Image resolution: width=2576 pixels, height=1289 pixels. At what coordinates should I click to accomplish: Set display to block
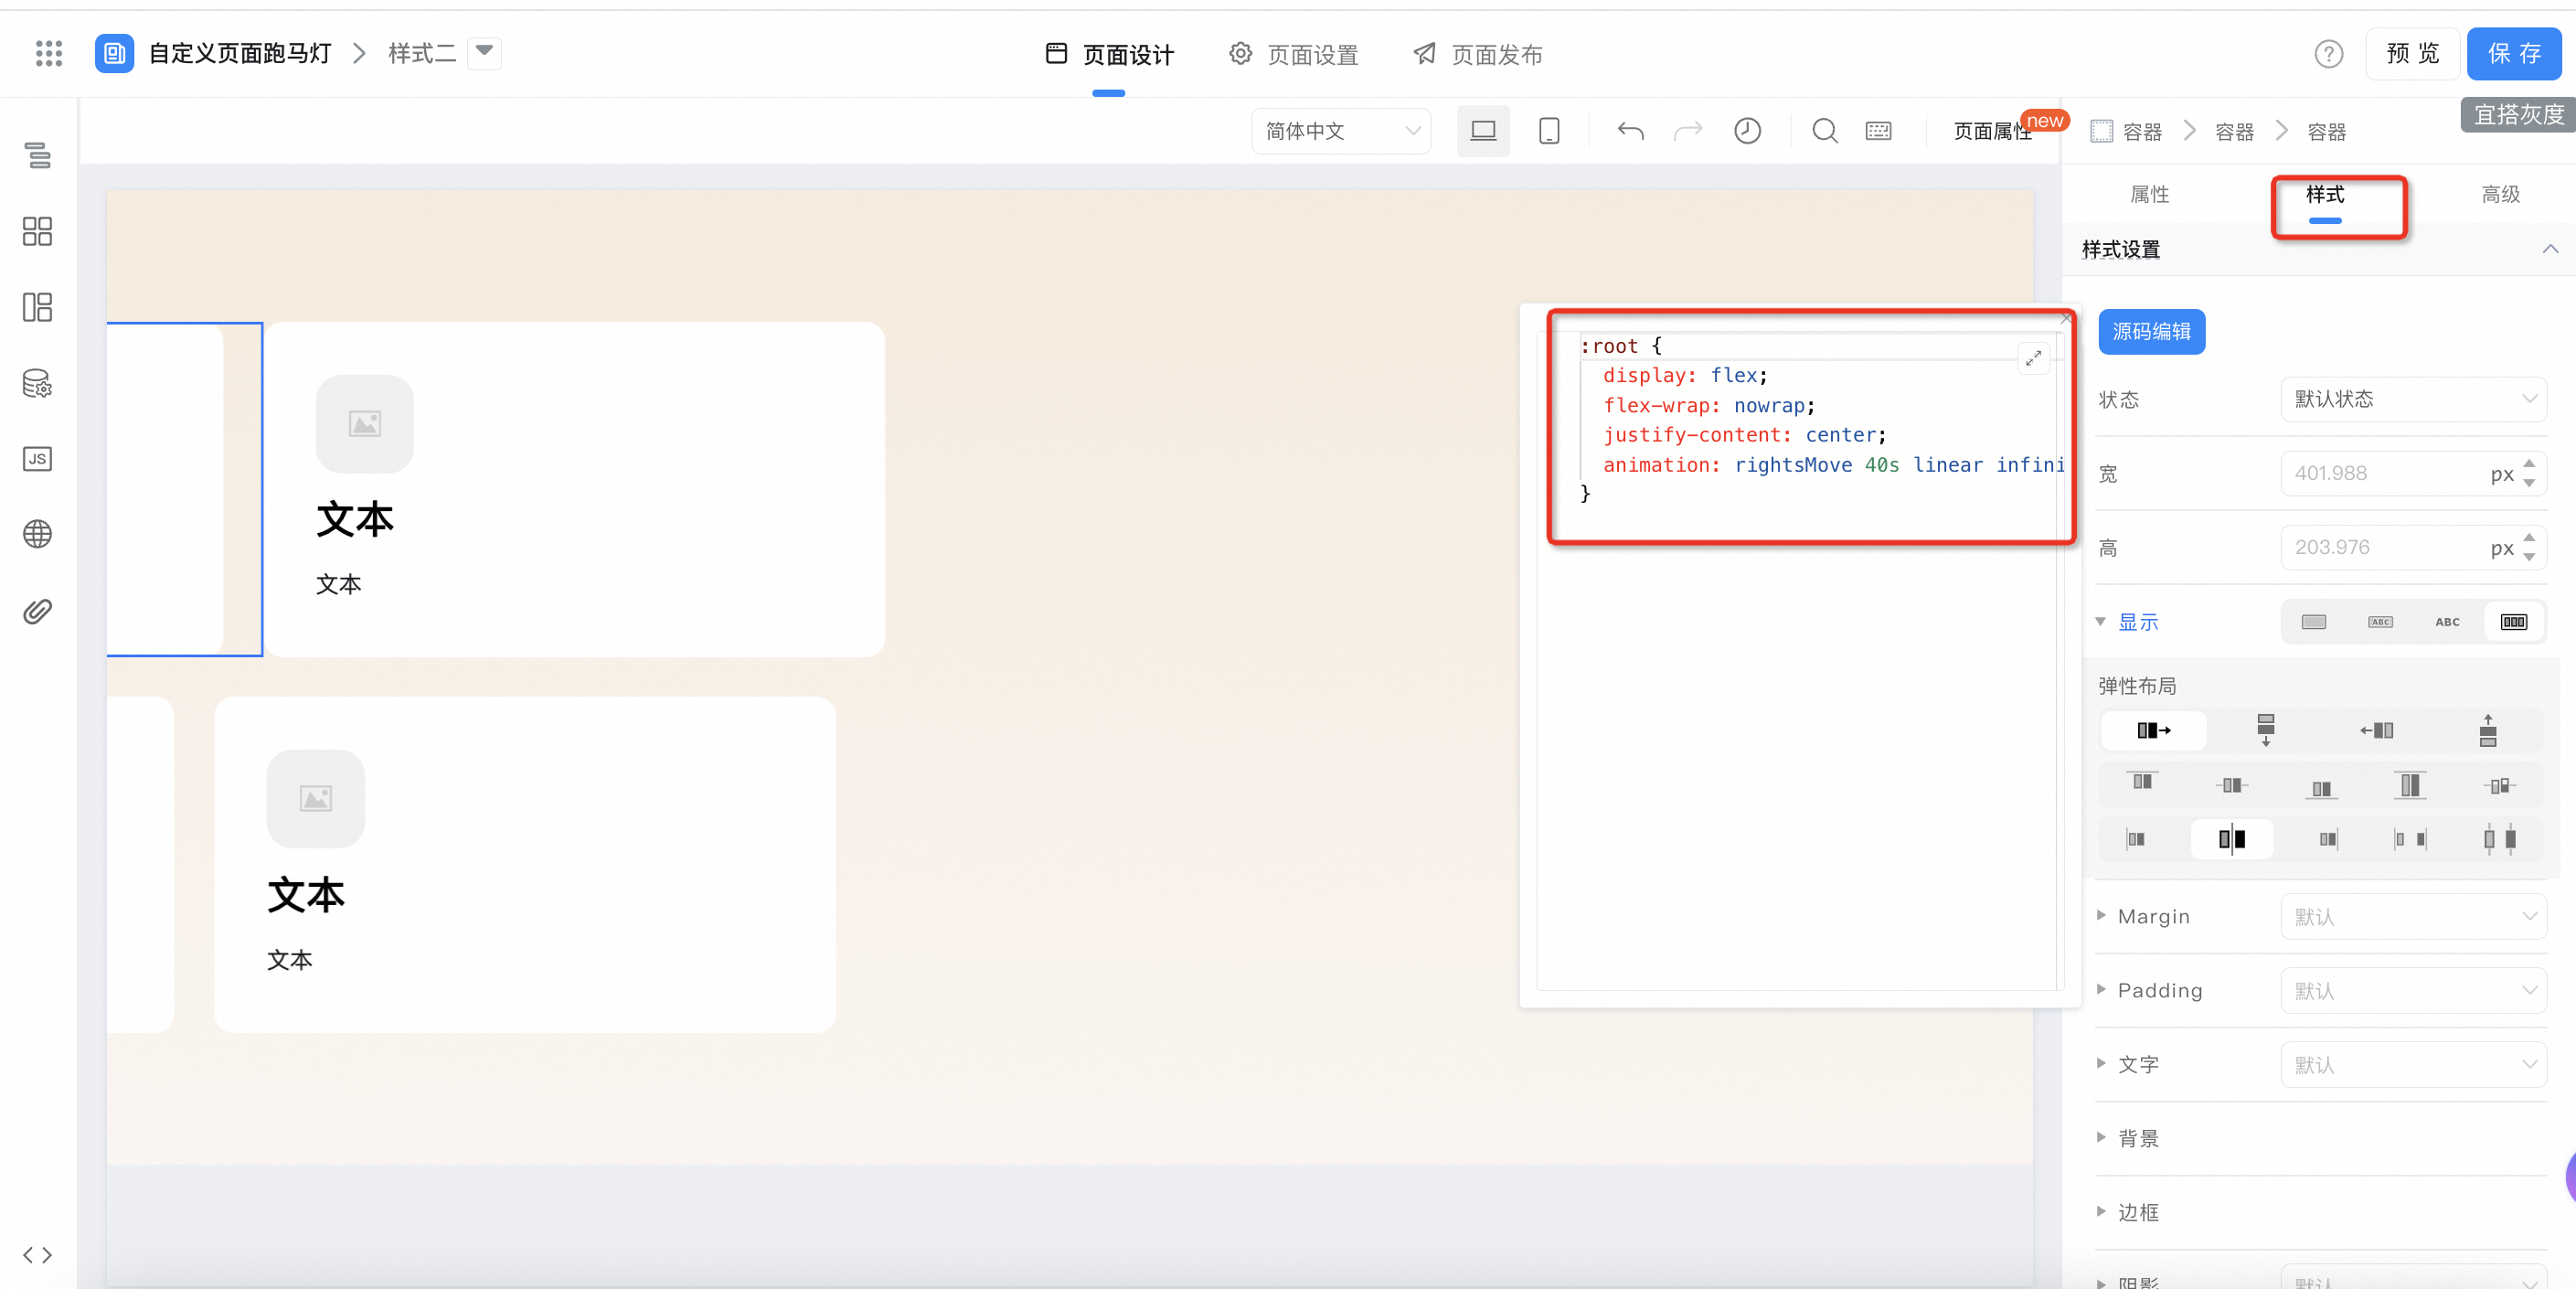coord(2314,622)
